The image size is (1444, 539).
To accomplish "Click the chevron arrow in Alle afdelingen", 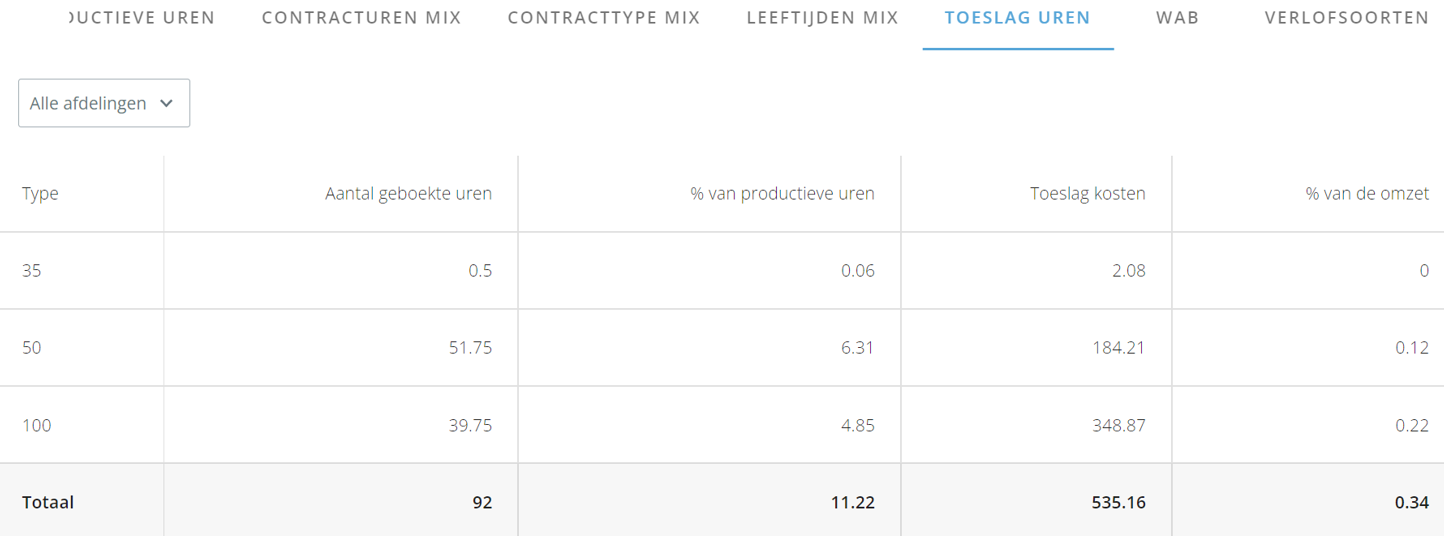I will click(x=167, y=103).
